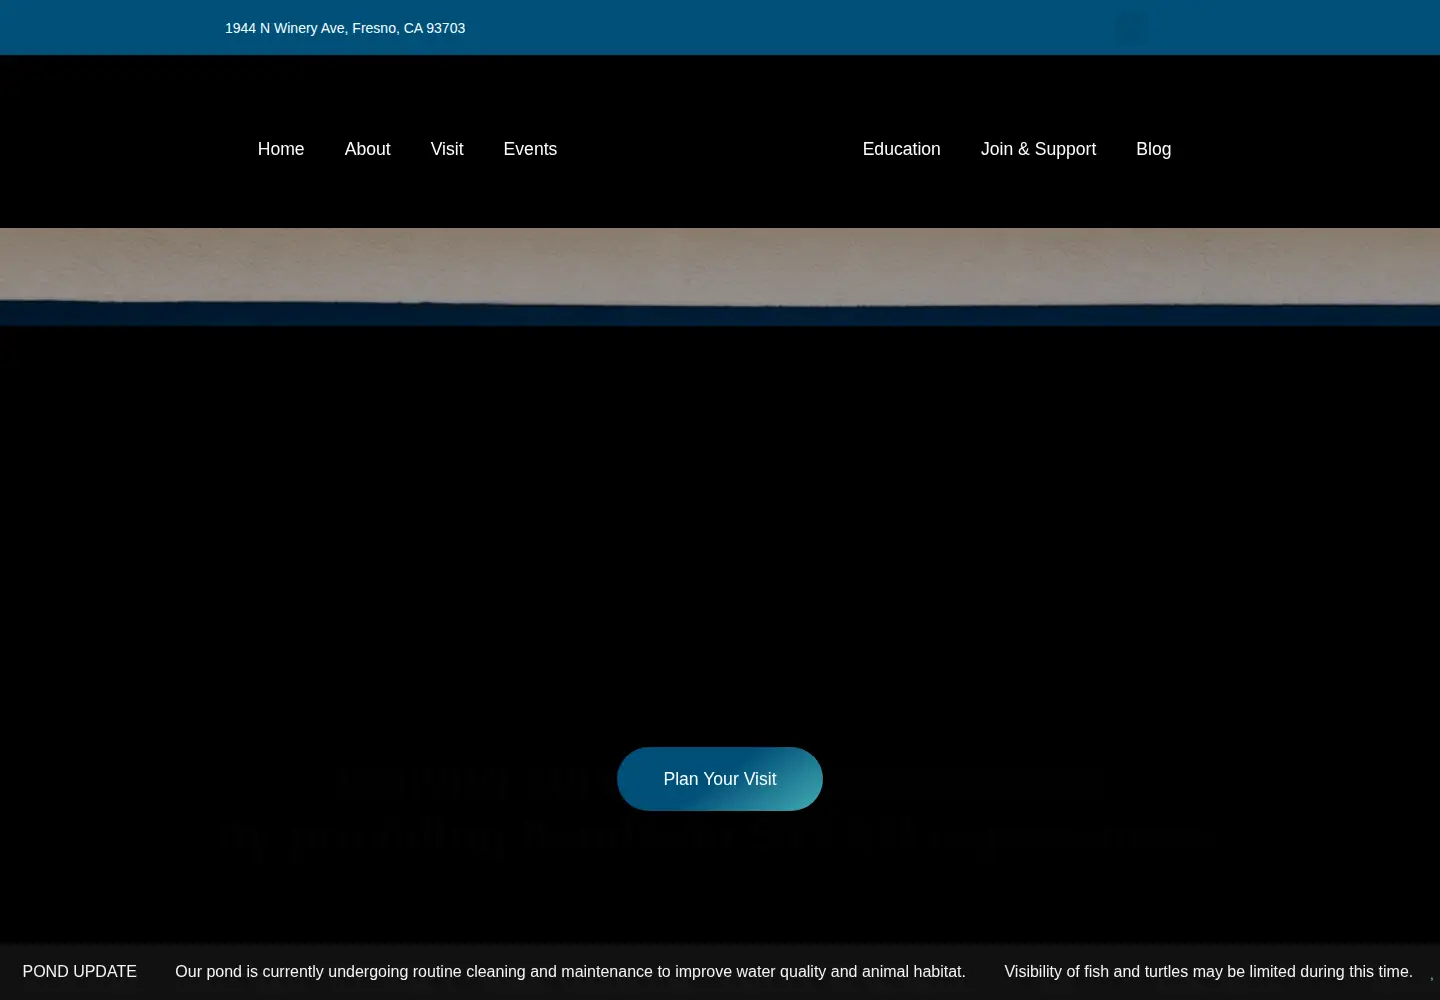Choose Join & Support in navigation

(1038, 149)
